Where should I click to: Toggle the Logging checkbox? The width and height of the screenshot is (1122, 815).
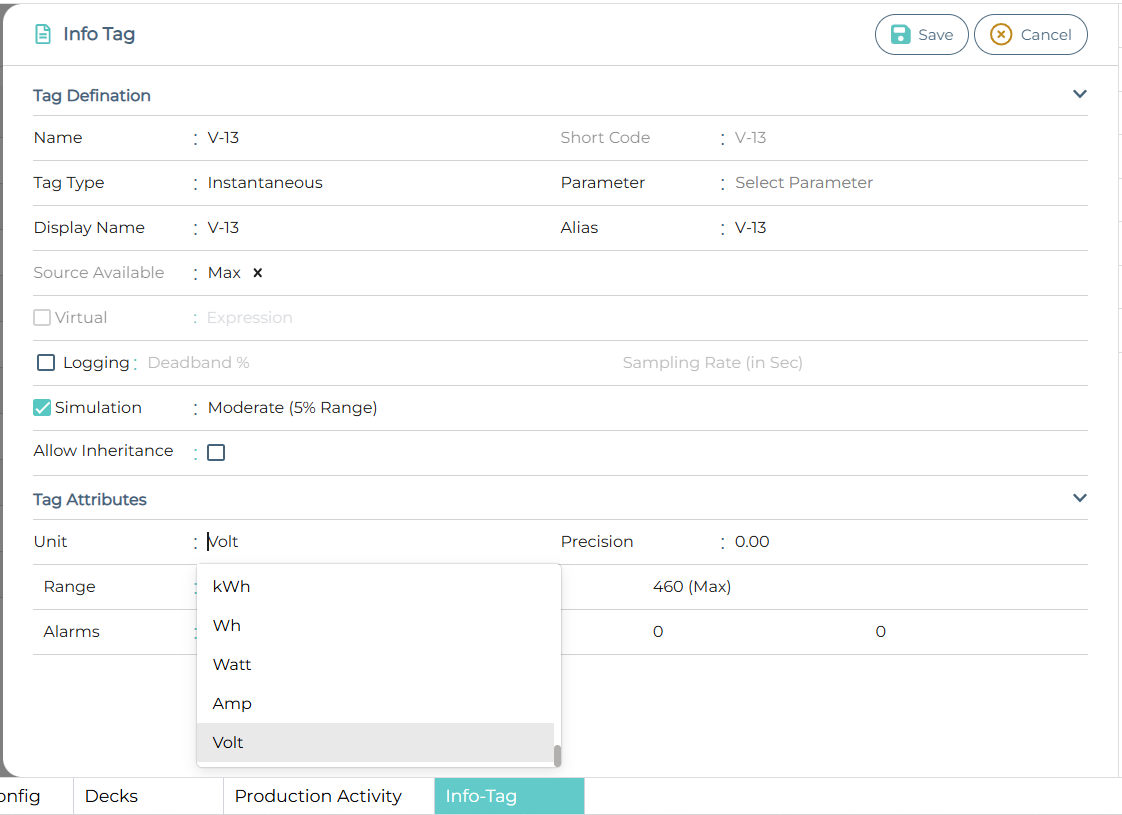coord(46,363)
